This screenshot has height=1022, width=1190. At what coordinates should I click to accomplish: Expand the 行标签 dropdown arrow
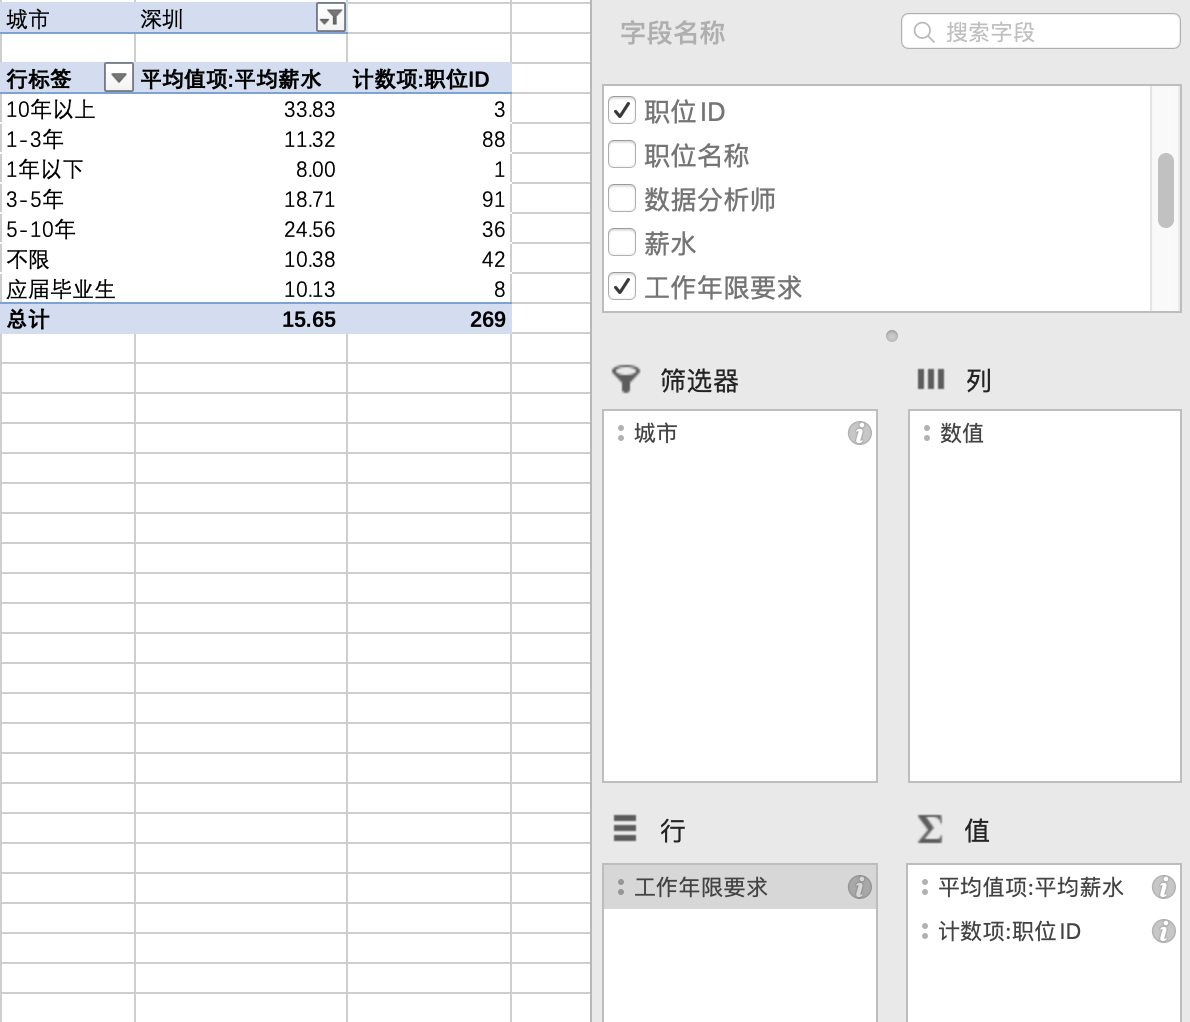[x=118, y=78]
